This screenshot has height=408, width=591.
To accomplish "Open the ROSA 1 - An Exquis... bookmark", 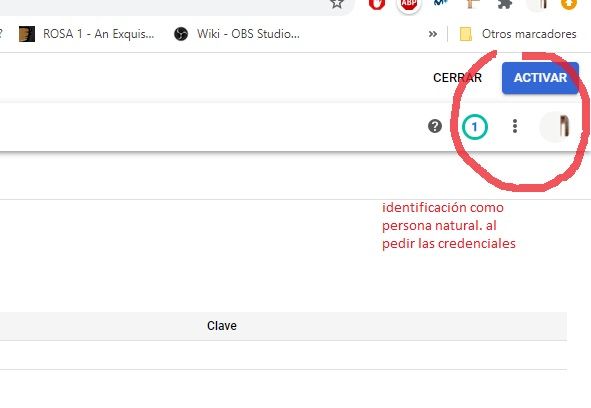I will 87,34.
